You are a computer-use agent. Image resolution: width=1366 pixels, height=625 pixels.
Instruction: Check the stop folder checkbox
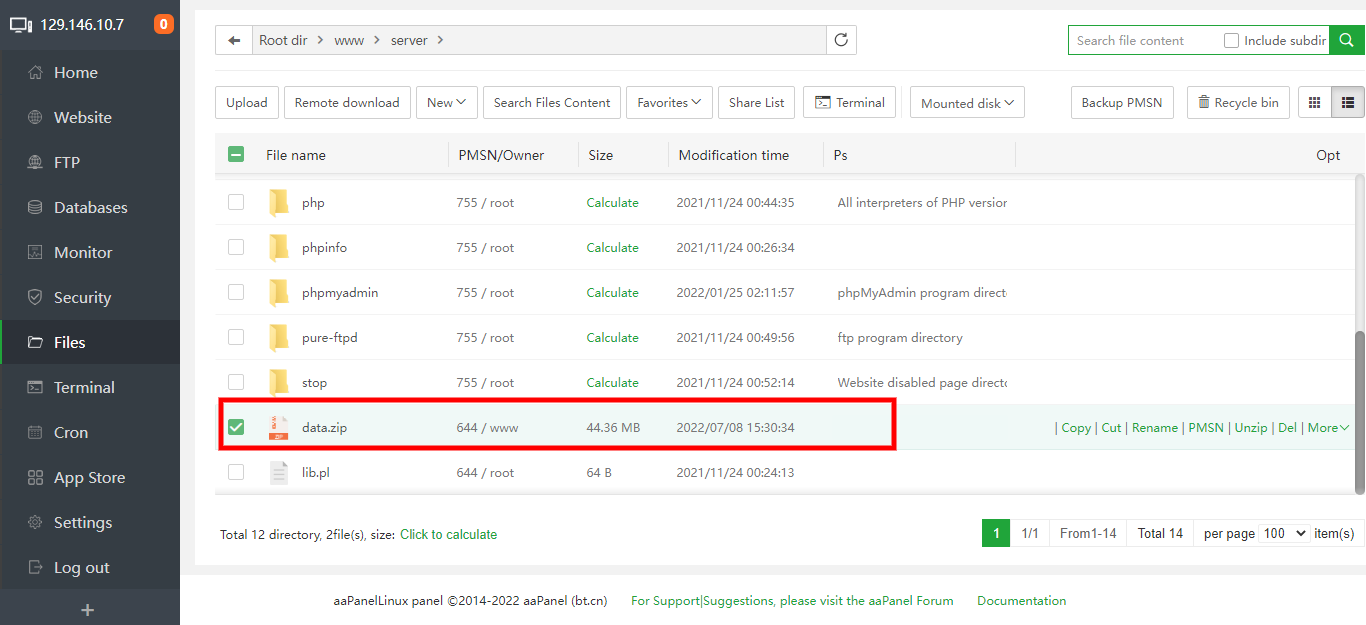(236, 382)
